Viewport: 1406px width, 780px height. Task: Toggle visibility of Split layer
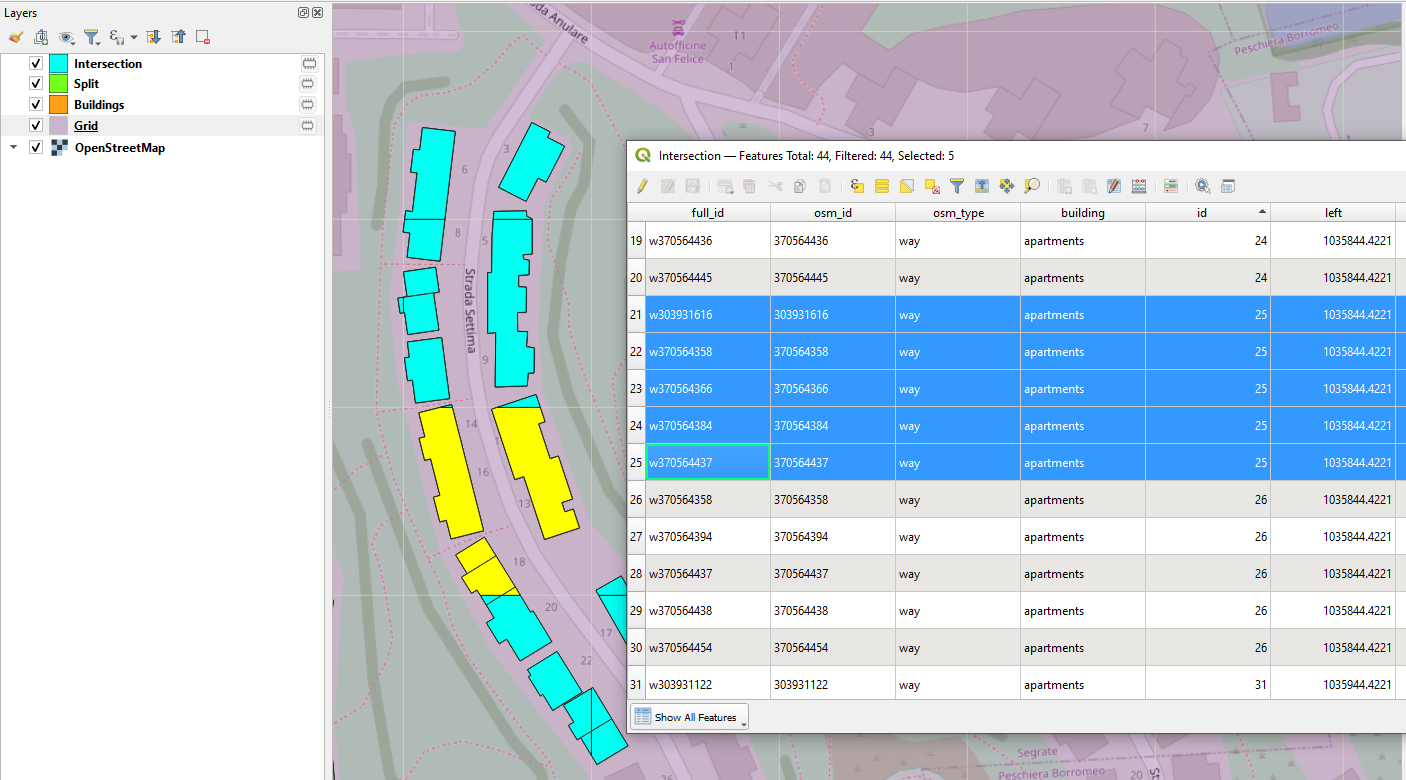click(36, 84)
